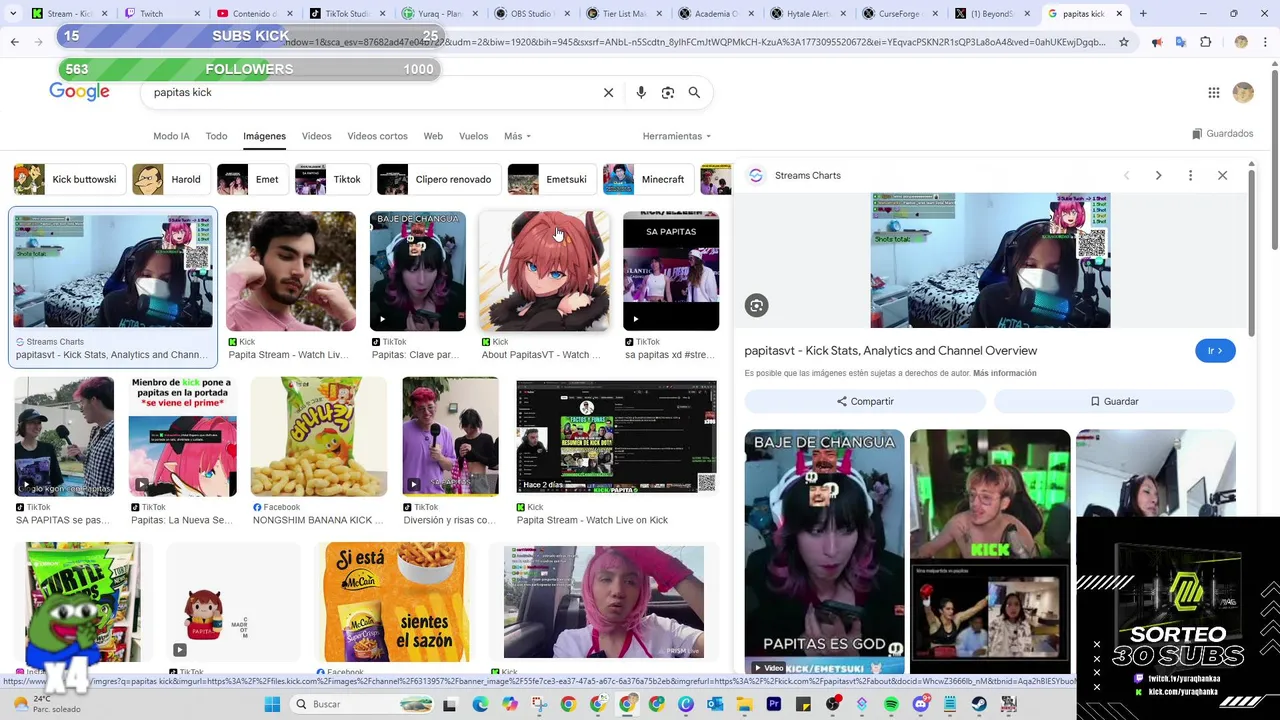The height and width of the screenshot is (720, 1280).
Task: Open Guardados saved items
Action: [1222, 134]
